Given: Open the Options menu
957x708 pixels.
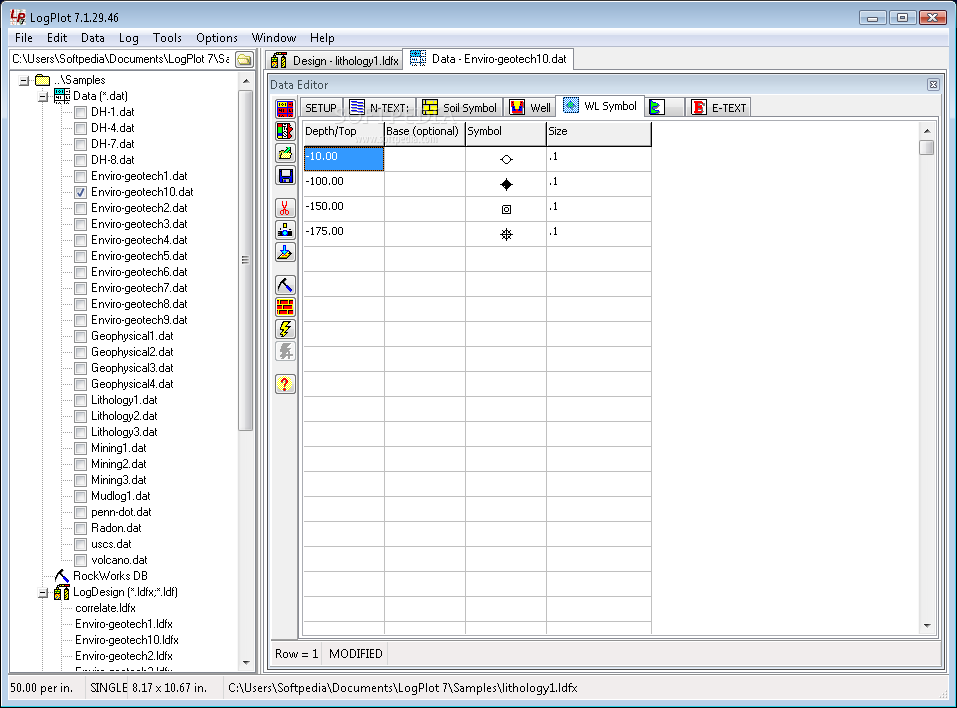Looking at the screenshot, I should pyautogui.click(x=217, y=38).
